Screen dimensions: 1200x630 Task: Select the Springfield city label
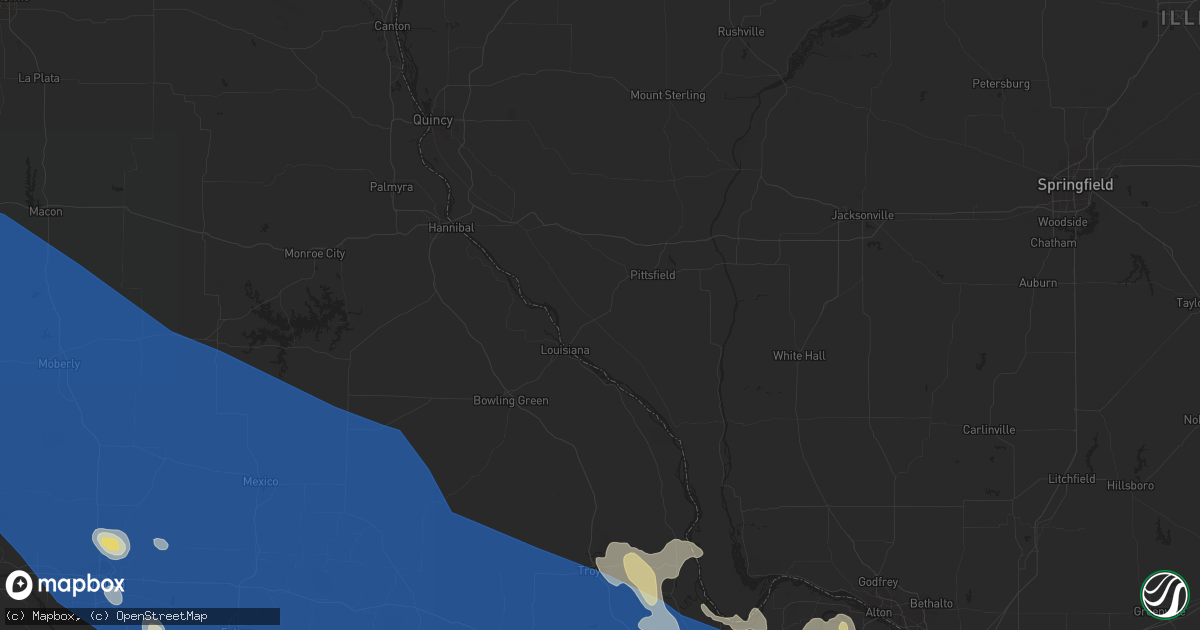pyautogui.click(x=1075, y=185)
